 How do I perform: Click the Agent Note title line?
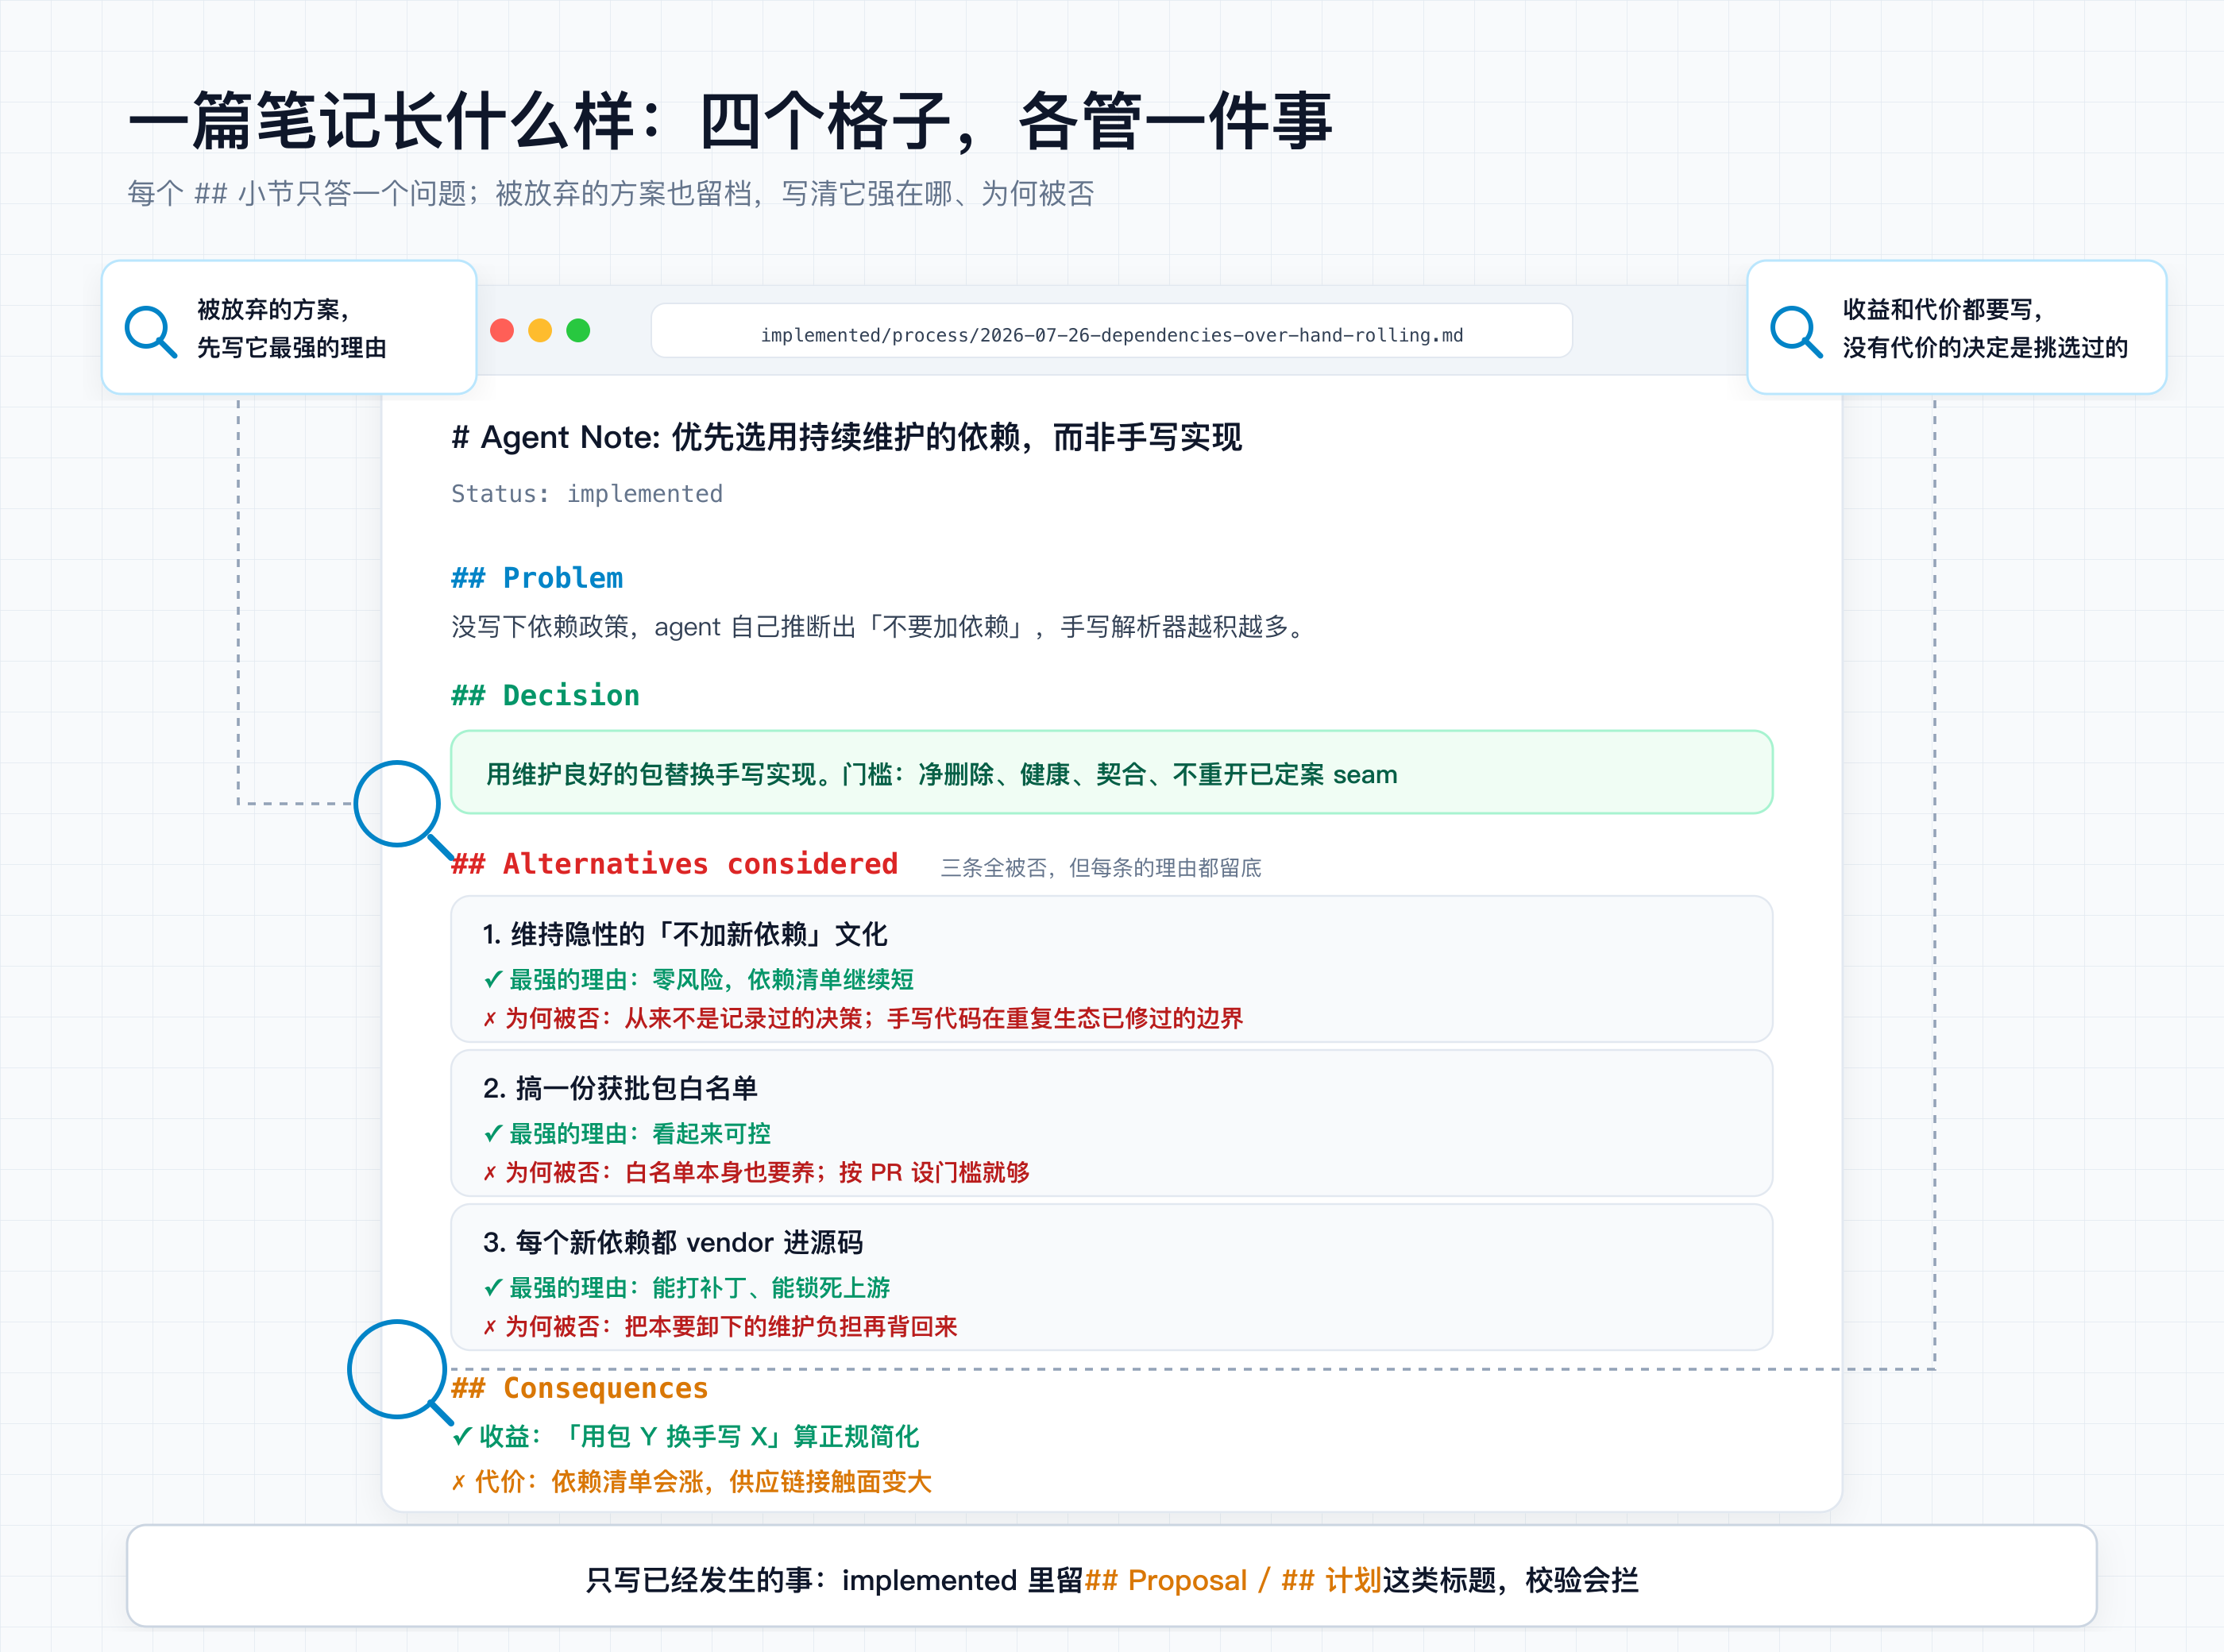pos(846,437)
